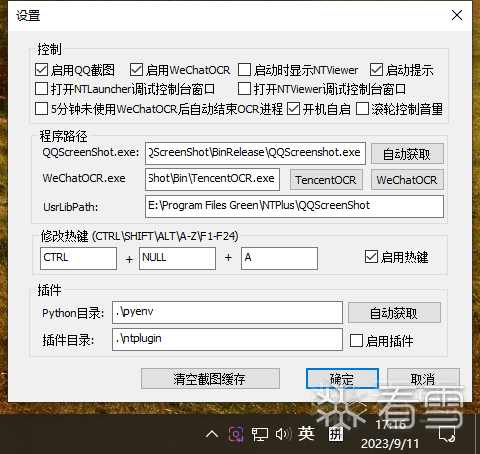Viewport: 480px width, 454px height.
Task: Click the NULL hotkey field
Action: pos(177,258)
